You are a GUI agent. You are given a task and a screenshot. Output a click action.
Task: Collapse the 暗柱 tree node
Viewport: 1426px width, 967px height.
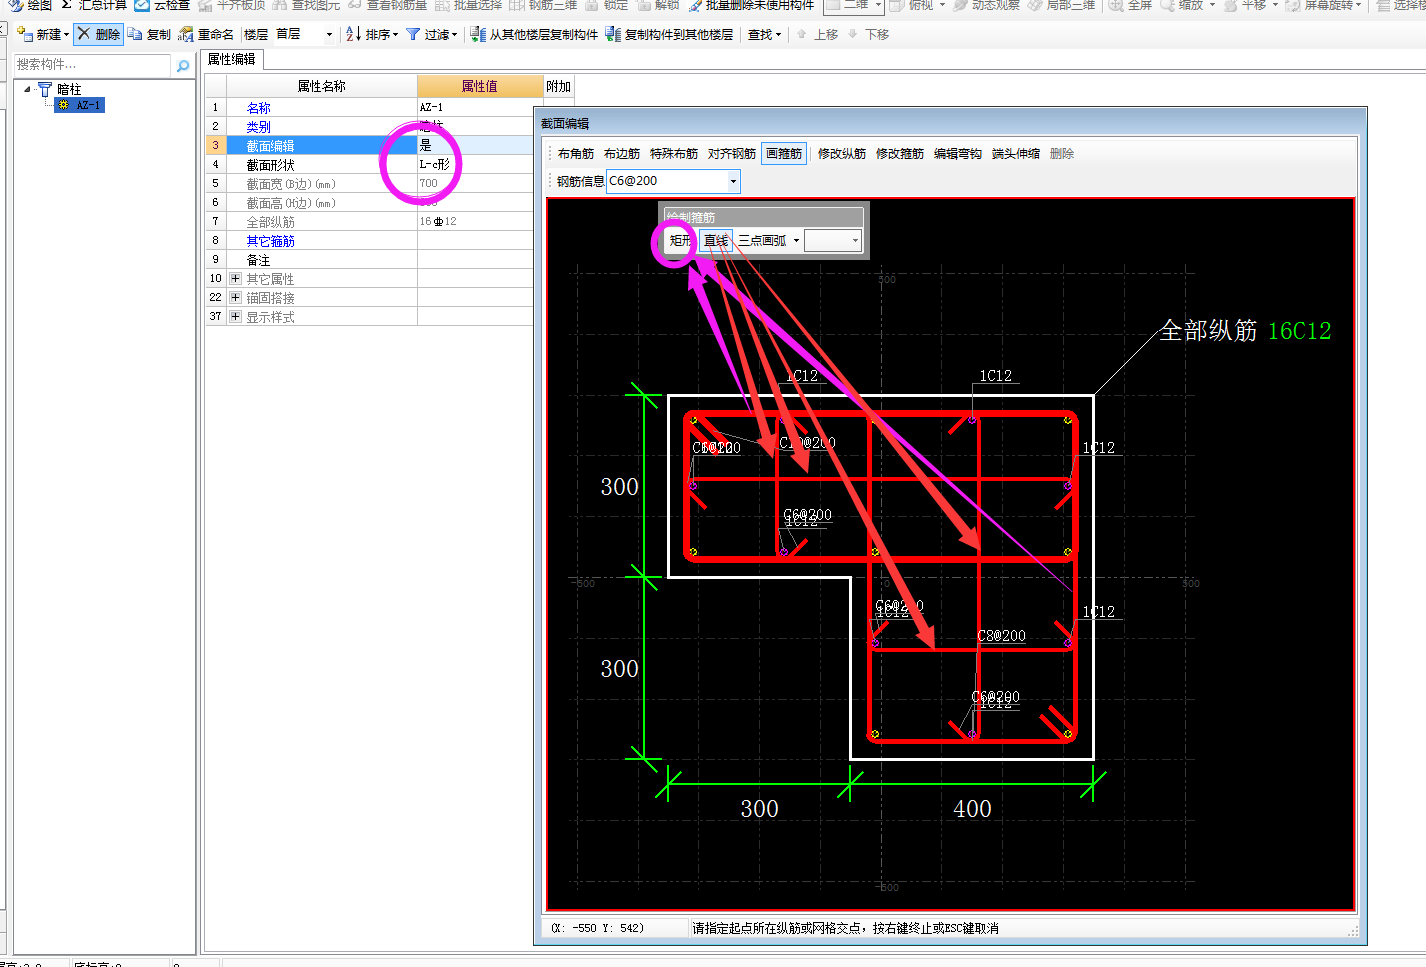[x=27, y=89]
